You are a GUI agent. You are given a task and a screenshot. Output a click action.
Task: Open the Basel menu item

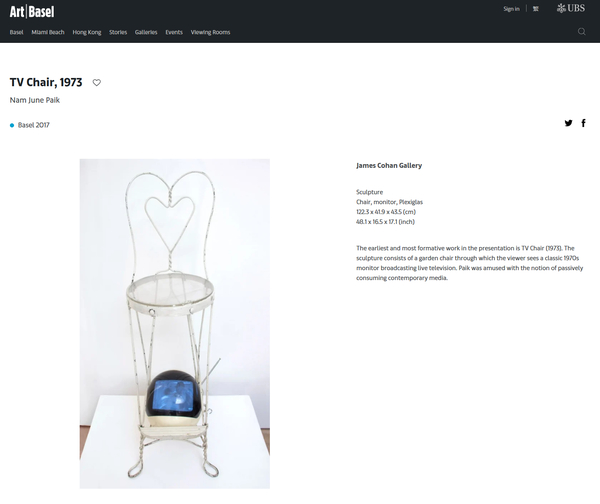click(x=16, y=32)
